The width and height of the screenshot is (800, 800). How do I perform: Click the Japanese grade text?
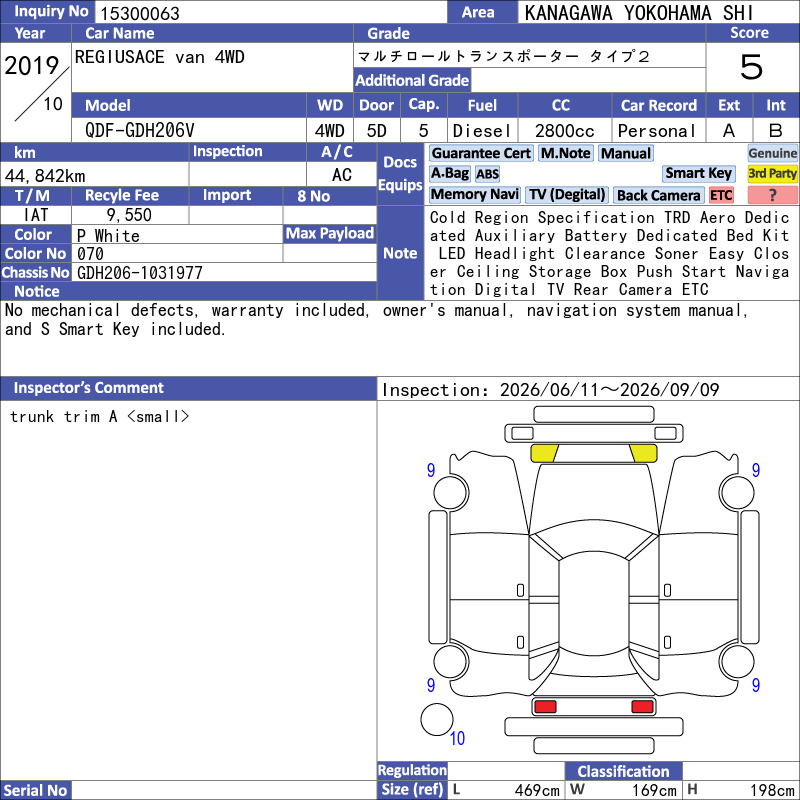(x=503, y=56)
